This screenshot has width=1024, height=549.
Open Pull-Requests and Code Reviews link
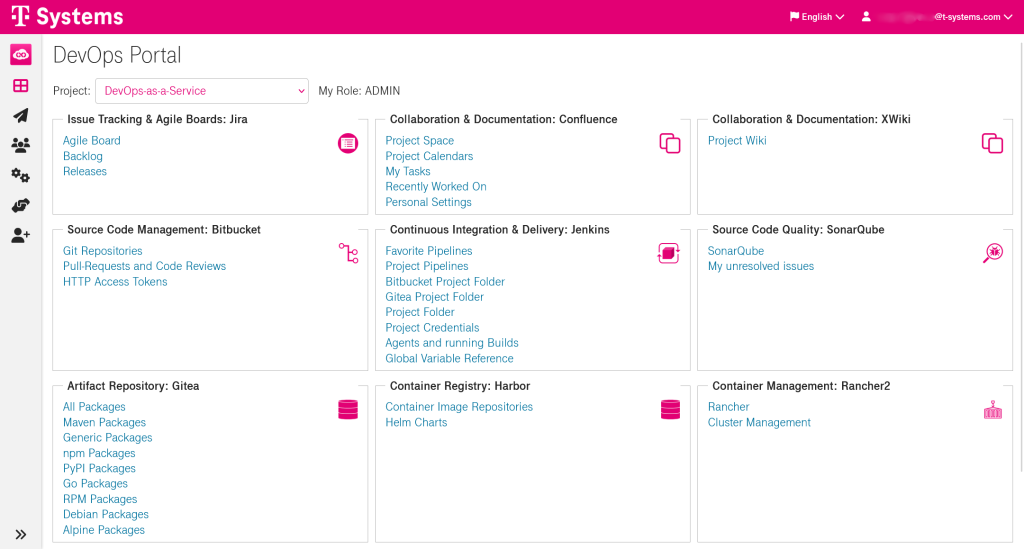[x=144, y=266]
